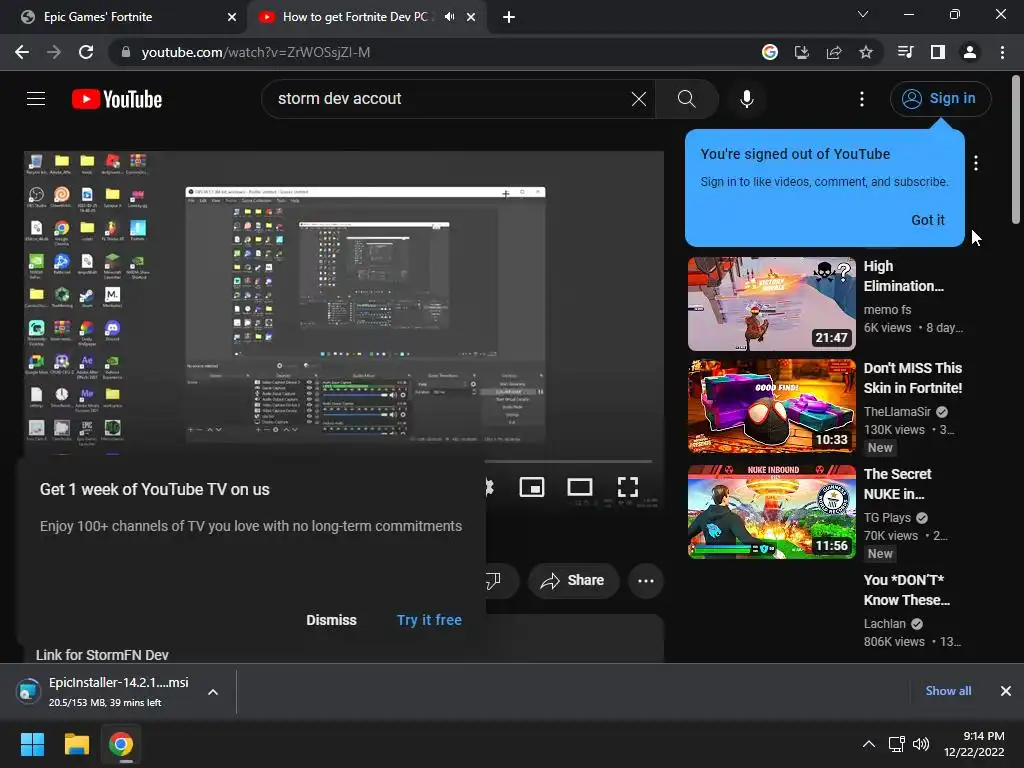Image resolution: width=1024 pixels, height=768 pixels.
Task: Switch to Epic Games' Fortnite tab
Action: (x=123, y=17)
